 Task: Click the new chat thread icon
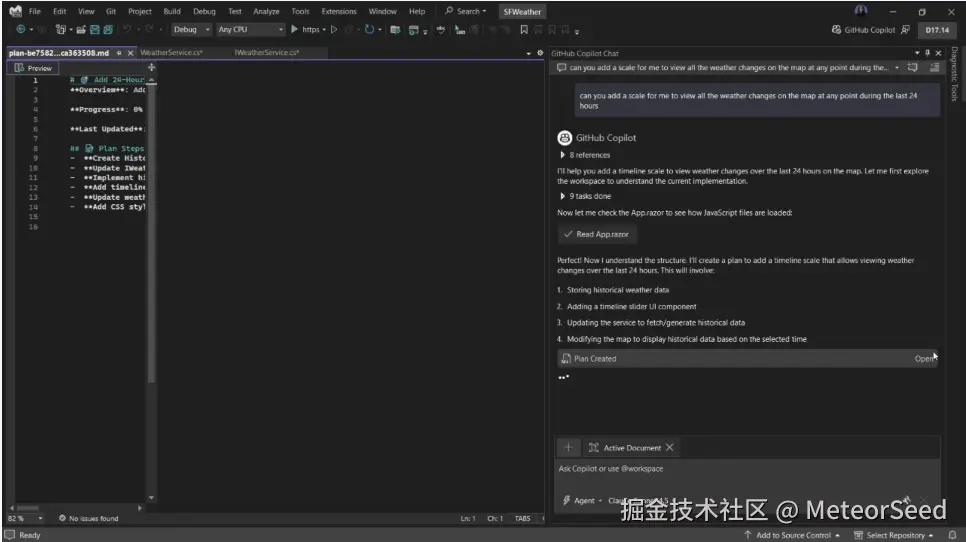(x=912, y=68)
